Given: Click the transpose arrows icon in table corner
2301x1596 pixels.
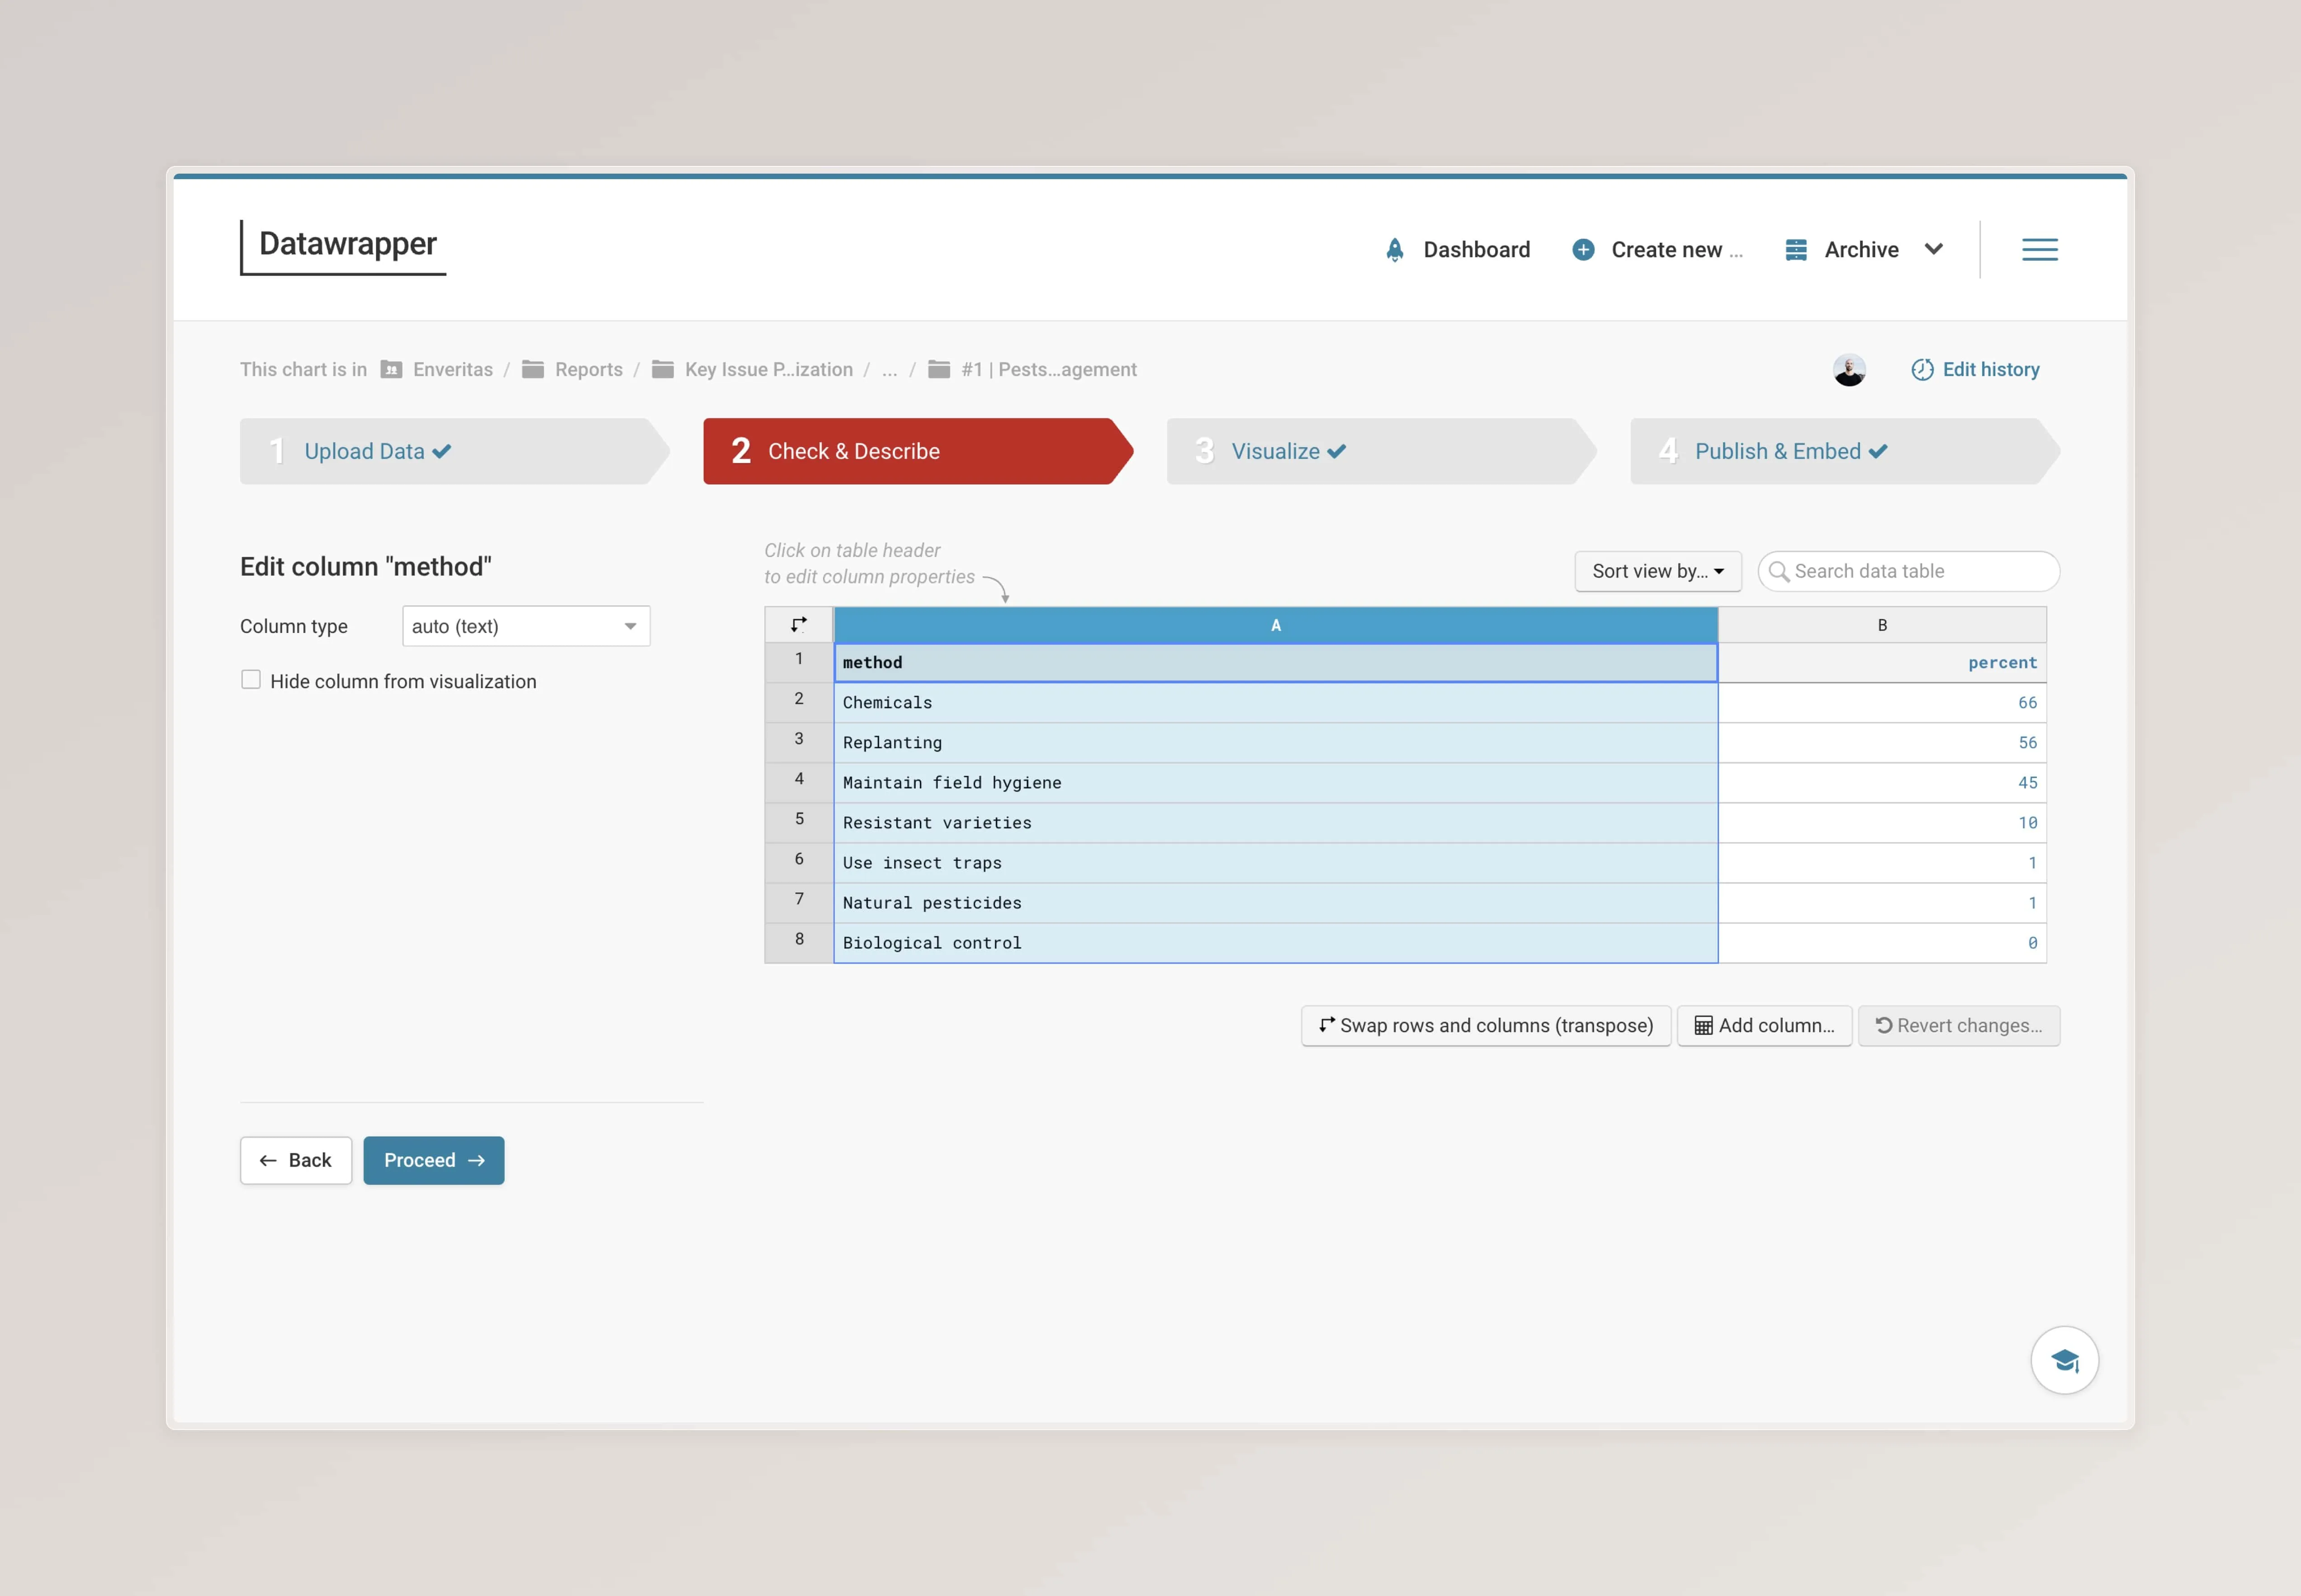Looking at the screenshot, I should click(x=798, y=623).
